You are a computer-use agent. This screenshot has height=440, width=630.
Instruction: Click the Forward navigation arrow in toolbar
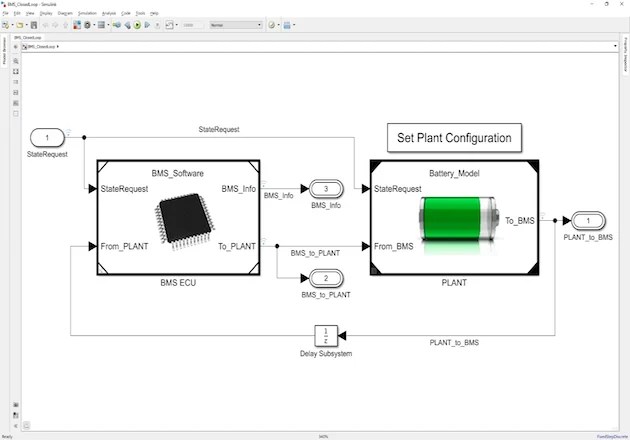tap(55, 25)
